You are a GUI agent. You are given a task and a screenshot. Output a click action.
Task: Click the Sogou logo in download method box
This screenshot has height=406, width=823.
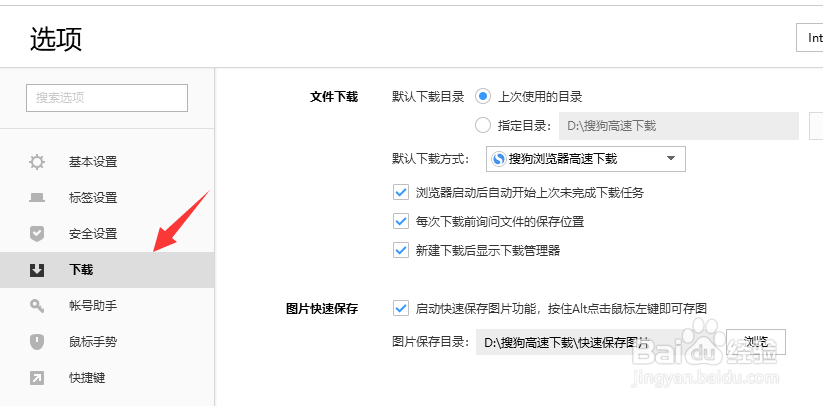pyautogui.click(x=499, y=159)
